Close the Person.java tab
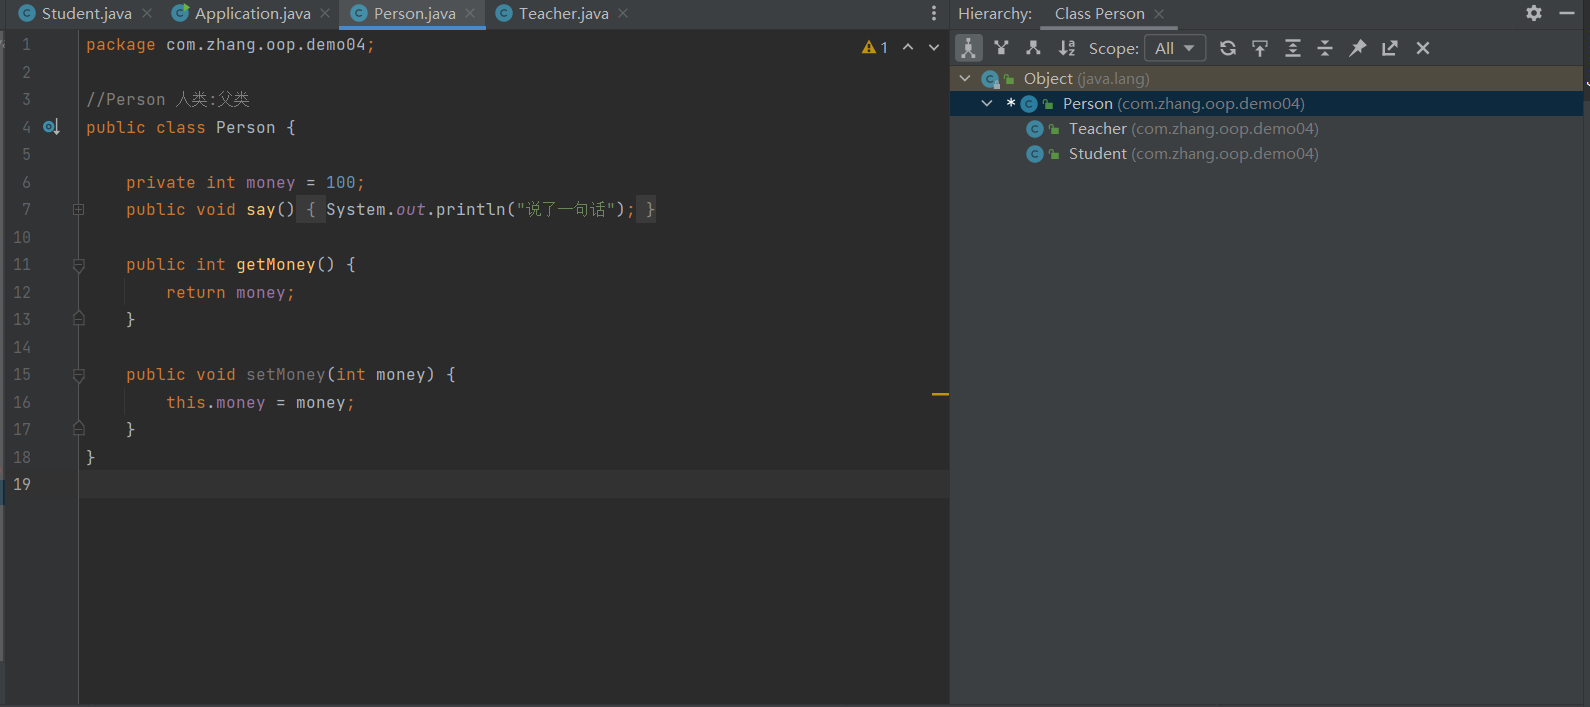 tap(470, 14)
